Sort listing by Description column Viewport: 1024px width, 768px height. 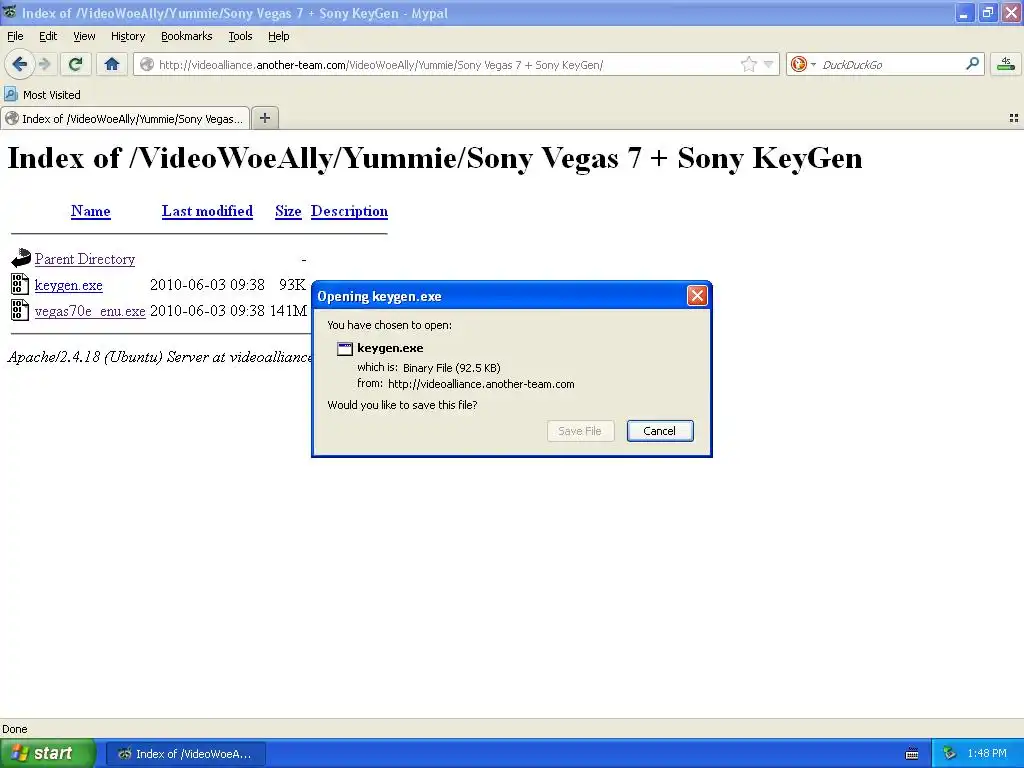(349, 211)
